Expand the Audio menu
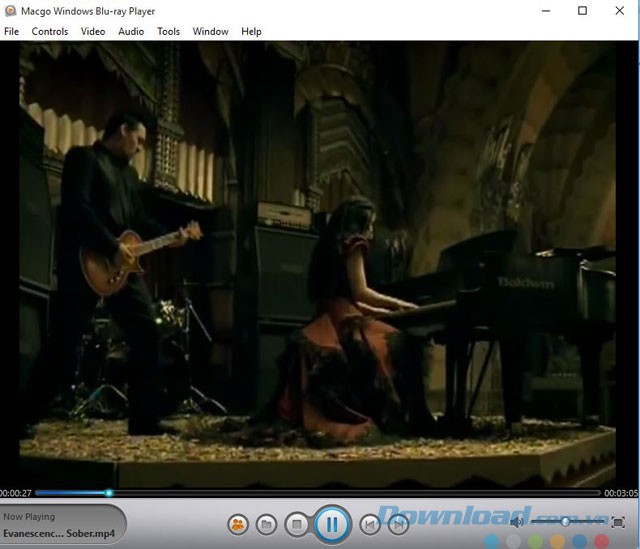This screenshot has height=549, width=640. (x=131, y=31)
